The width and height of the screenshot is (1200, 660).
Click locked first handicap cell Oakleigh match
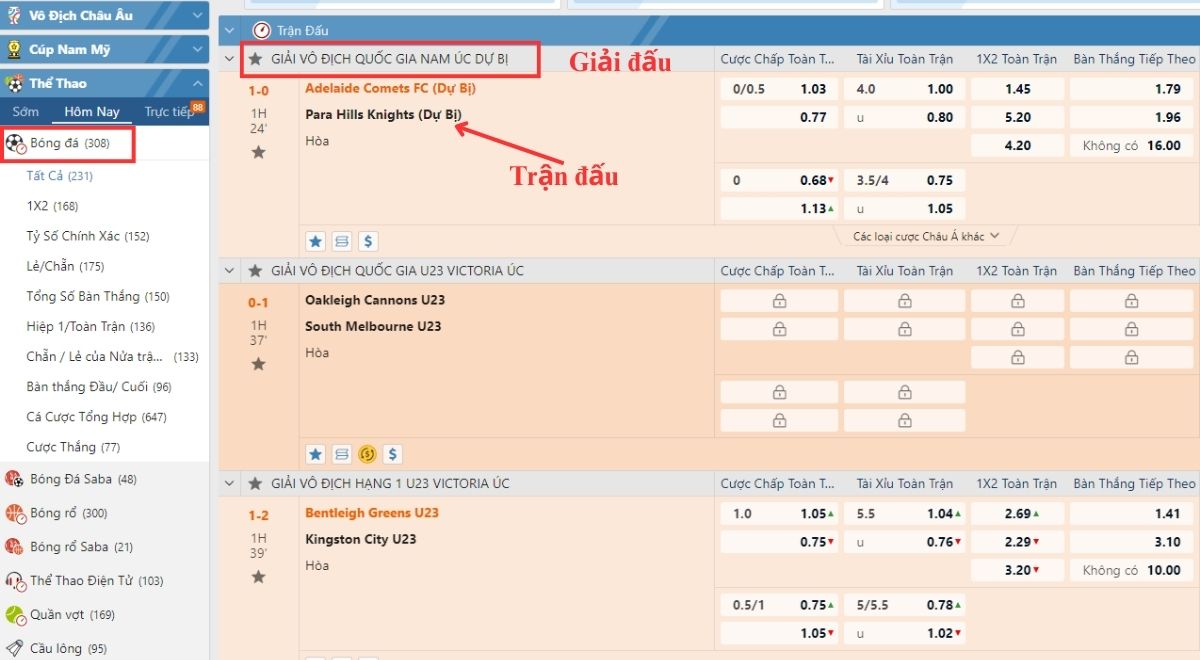click(779, 301)
